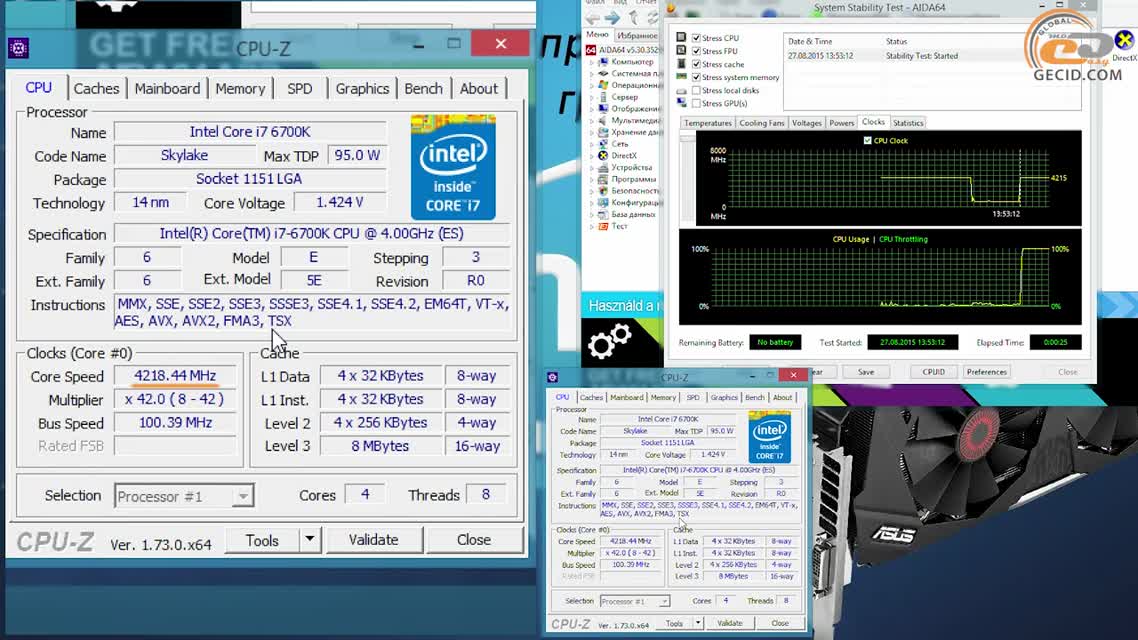Image resolution: width=1138 pixels, height=640 pixels.
Task: Select the Безопасность shield icon
Action: pyautogui.click(x=602, y=190)
